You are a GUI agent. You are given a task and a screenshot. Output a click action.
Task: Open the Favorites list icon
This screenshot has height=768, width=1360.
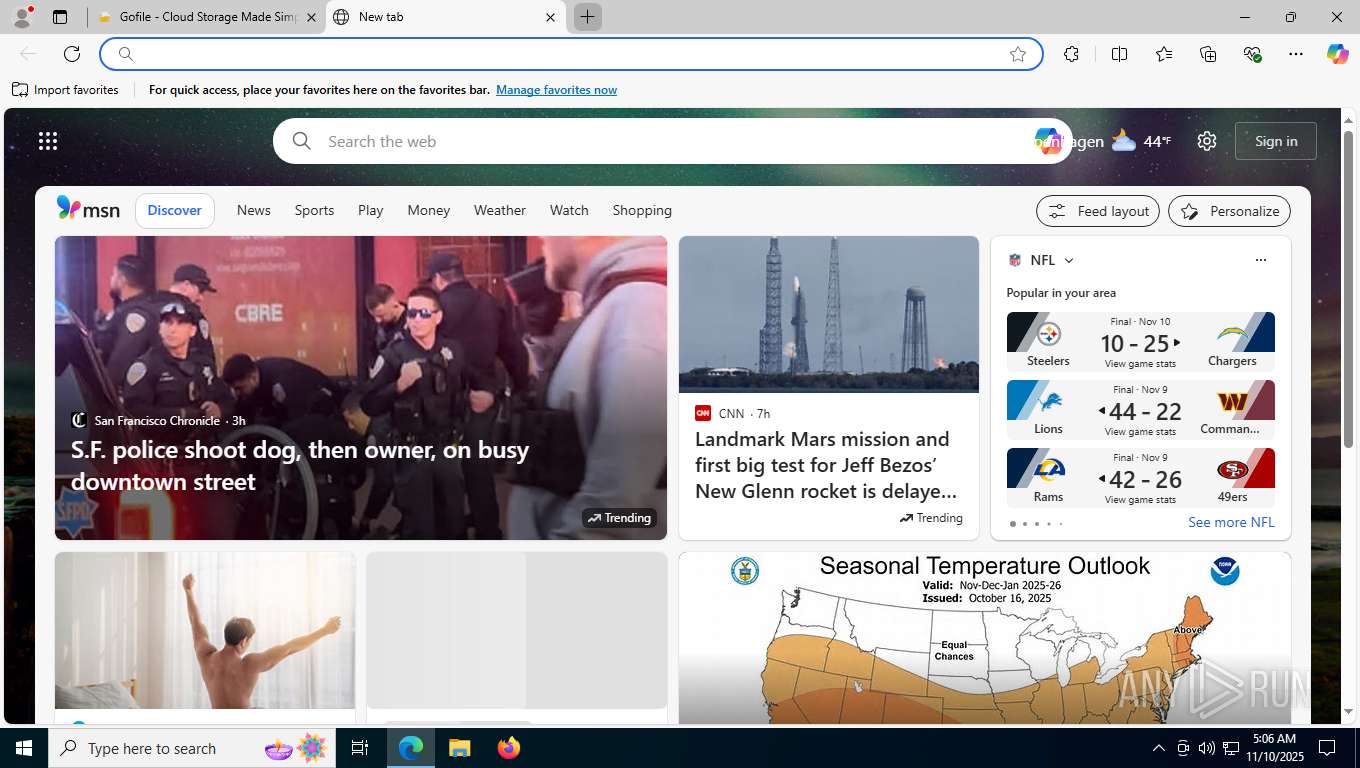point(1164,54)
